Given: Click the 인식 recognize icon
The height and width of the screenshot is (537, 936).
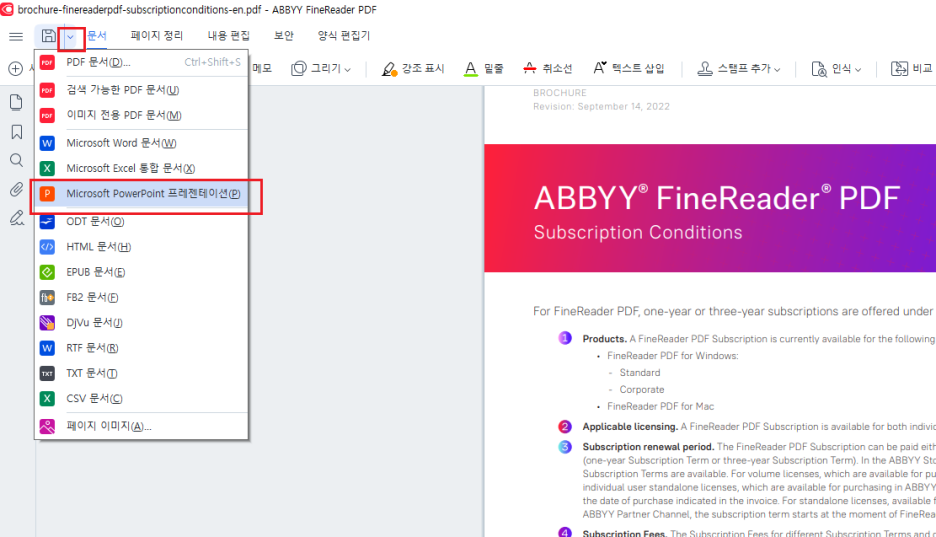Looking at the screenshot, I should click(x=818, y=69).
